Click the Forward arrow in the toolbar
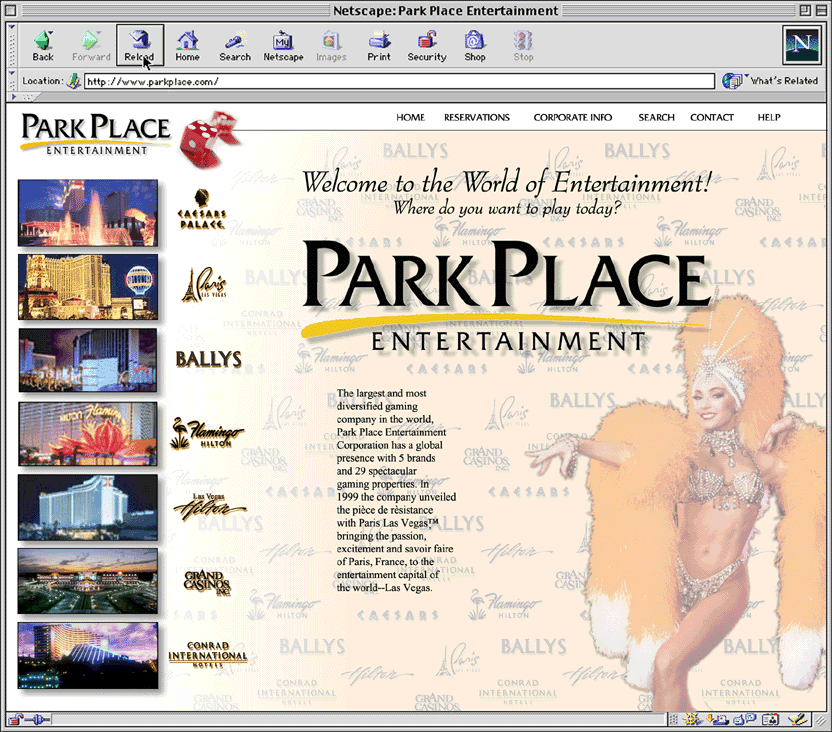The image size is (832, 732). click(x=91, y=46)
